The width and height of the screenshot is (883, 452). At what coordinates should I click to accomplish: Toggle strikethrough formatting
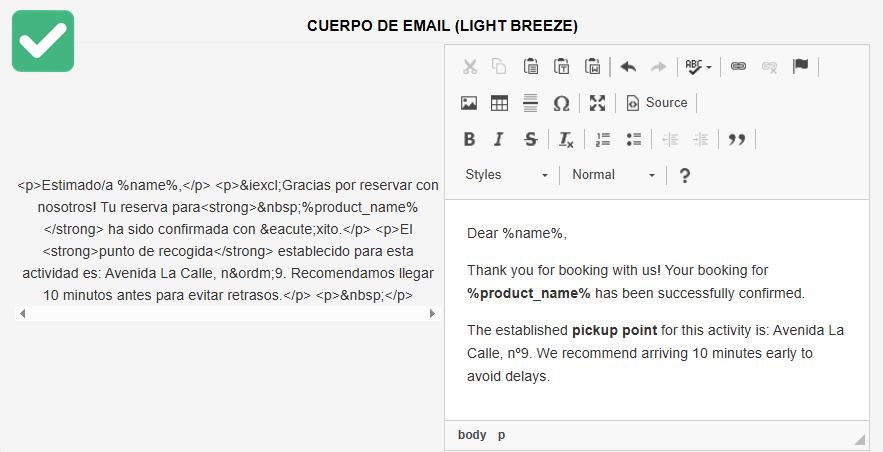[530, 139]
